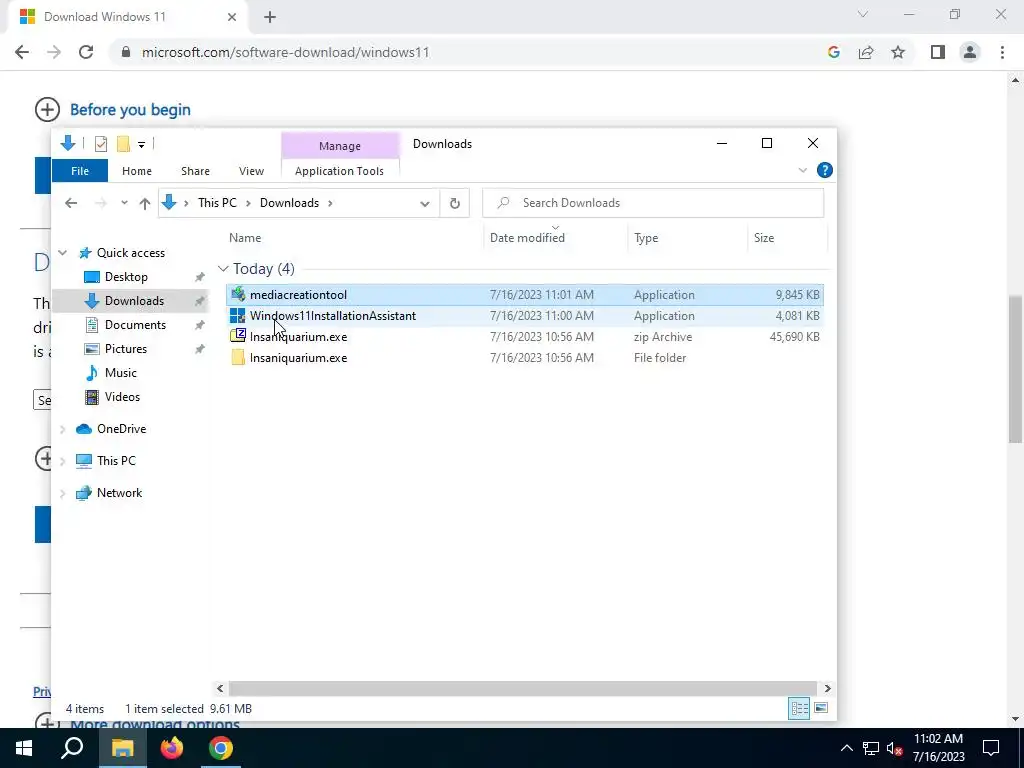
Task: Open Chrome three-dot menu
Action: point(1002,52)
